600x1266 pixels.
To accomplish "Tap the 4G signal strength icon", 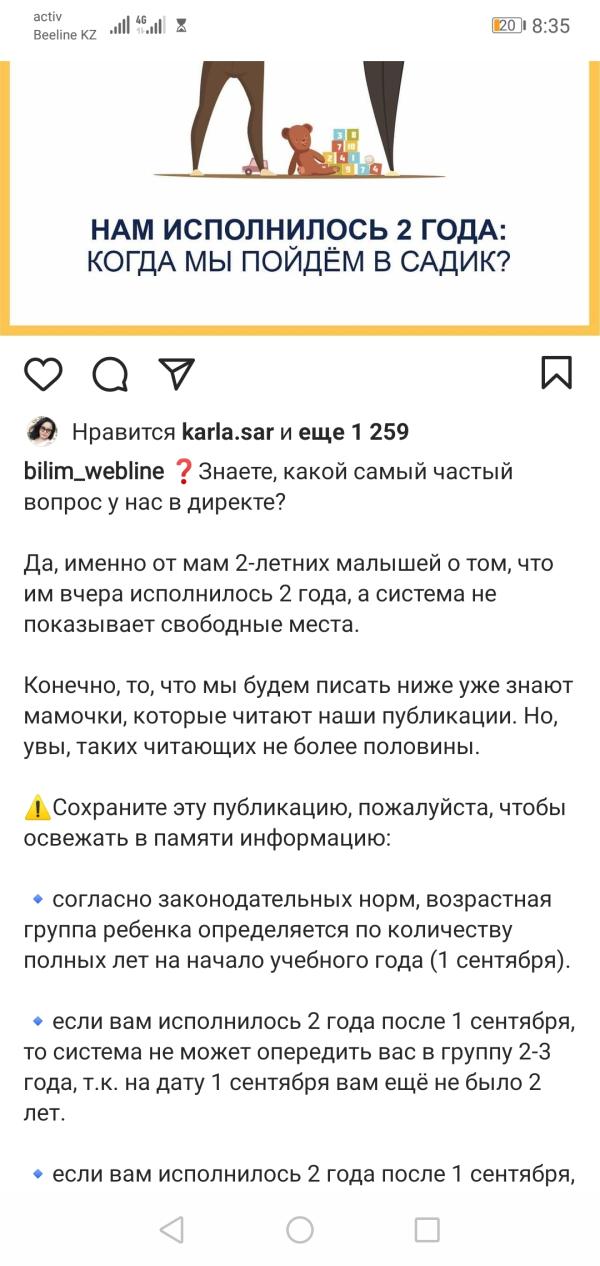I will coord(151,25).
